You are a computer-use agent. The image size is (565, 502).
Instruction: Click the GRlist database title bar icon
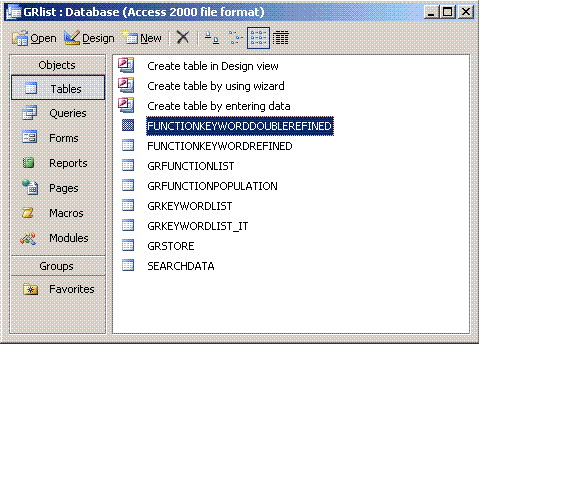pyautogui.click(x=14, y=12)
